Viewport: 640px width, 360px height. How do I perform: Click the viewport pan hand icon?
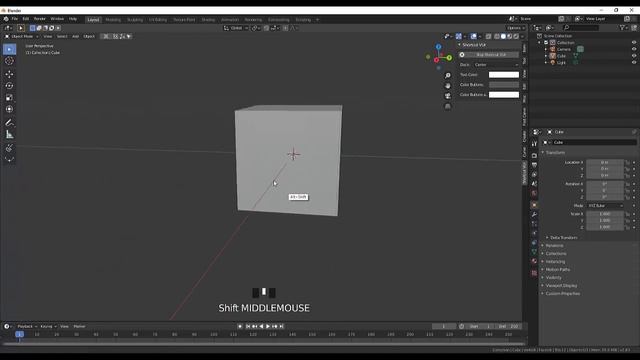point(448,86)
